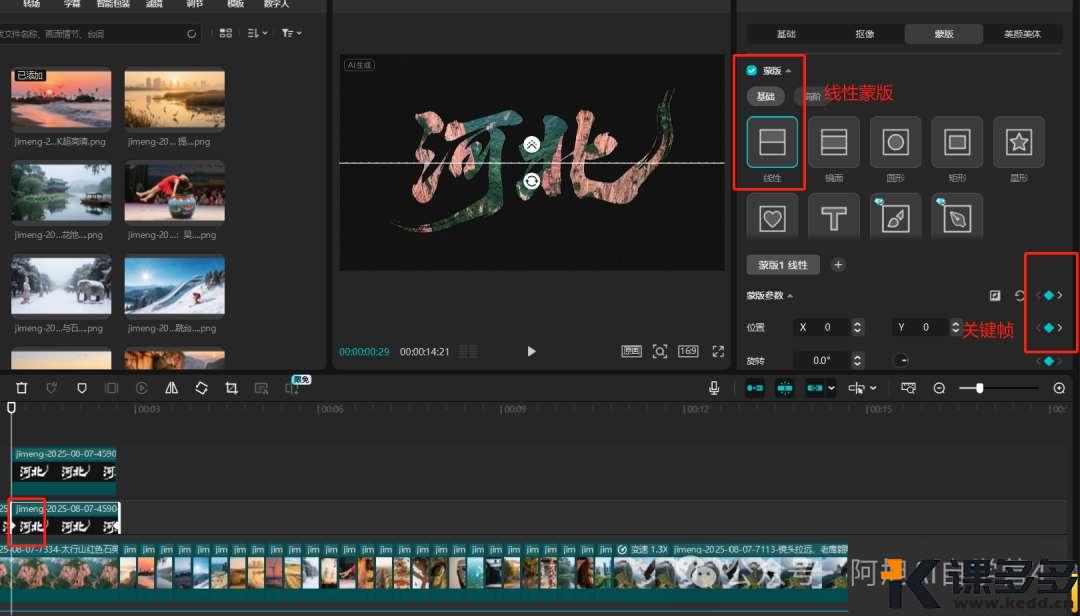This screenshot has width=1080, height=616.
Task: Select the rectangle mask shape
Action: tap(957, 142)
